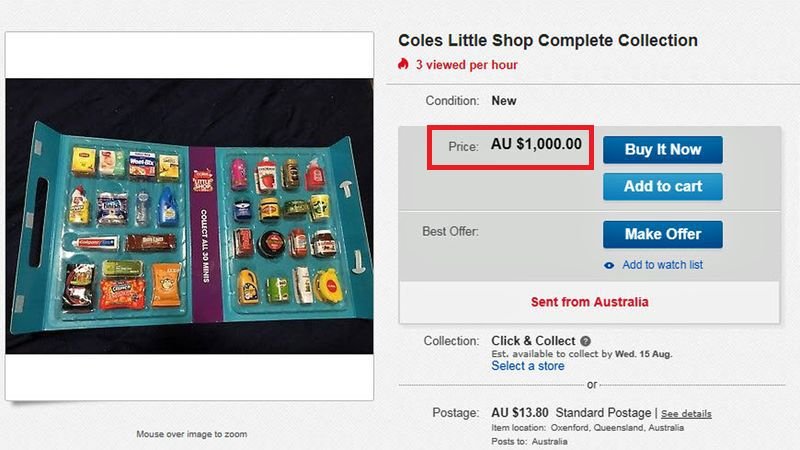Click the Mouse over image to zoom caption
Viewport: 800px width, 450px height.
[x=191, y=434]
